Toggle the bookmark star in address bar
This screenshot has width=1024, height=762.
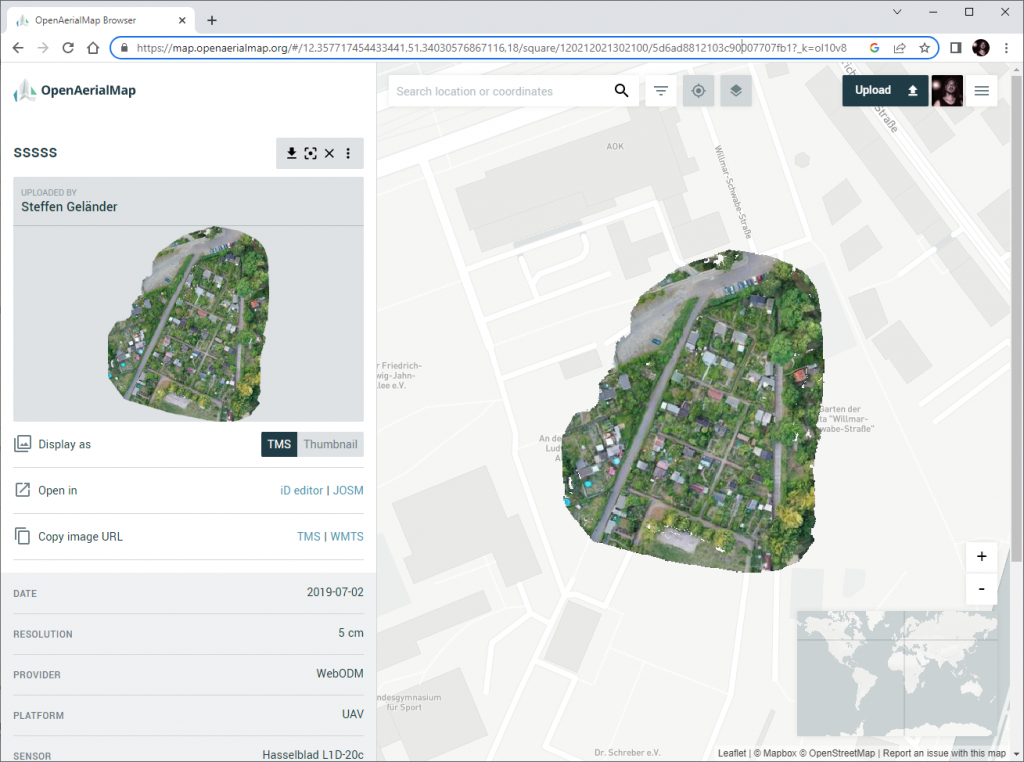click(x=925, y=47)
